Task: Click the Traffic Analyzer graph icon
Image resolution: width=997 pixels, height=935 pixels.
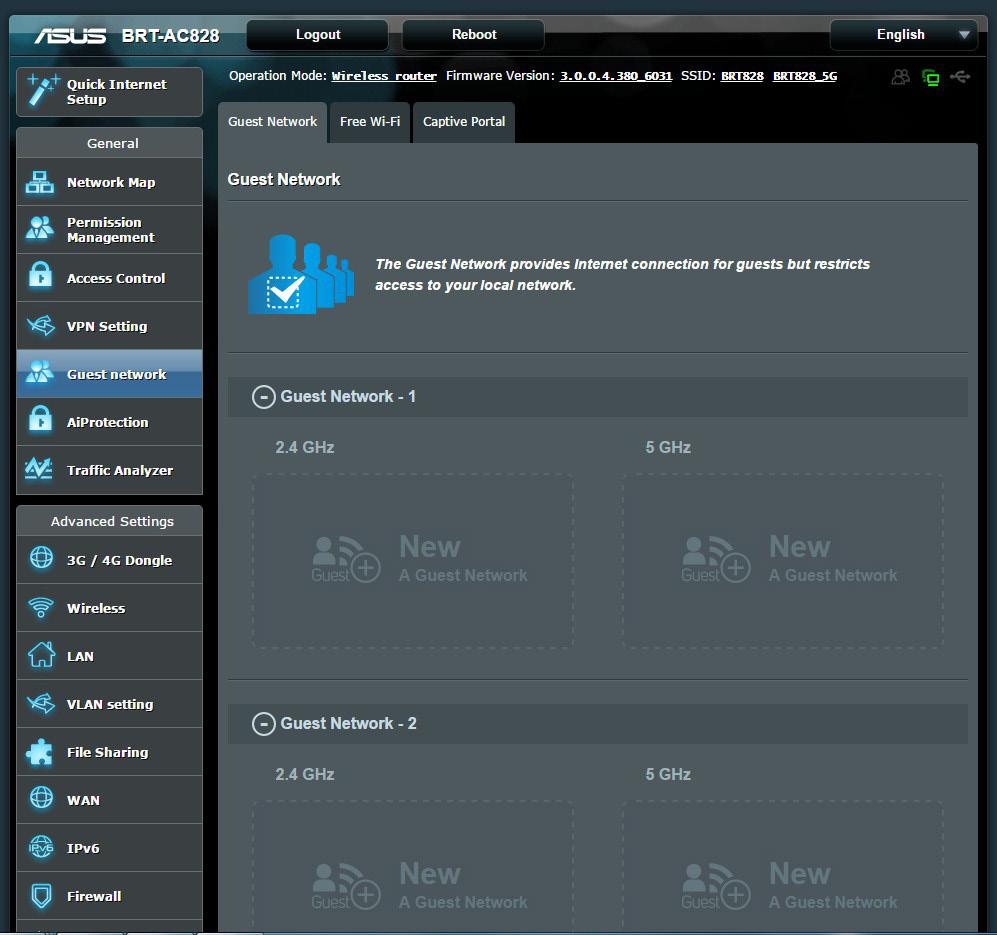Action: (39, 469)
